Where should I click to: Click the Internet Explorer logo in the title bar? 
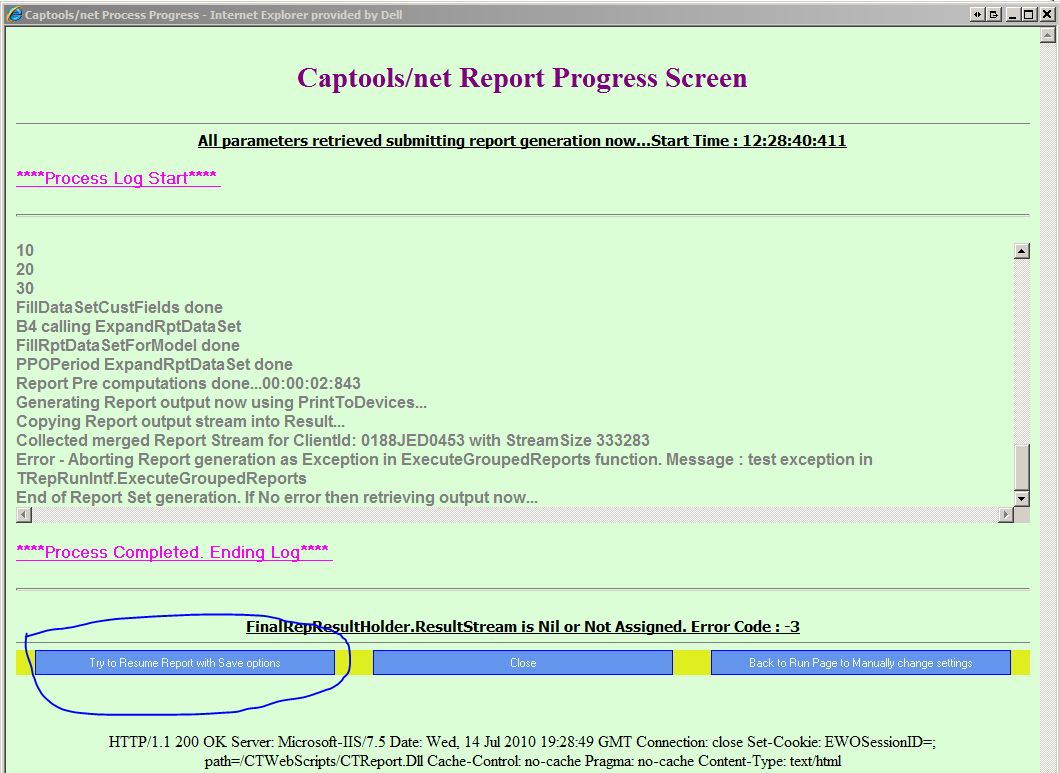pyautogui.click(x=12, y=14)
